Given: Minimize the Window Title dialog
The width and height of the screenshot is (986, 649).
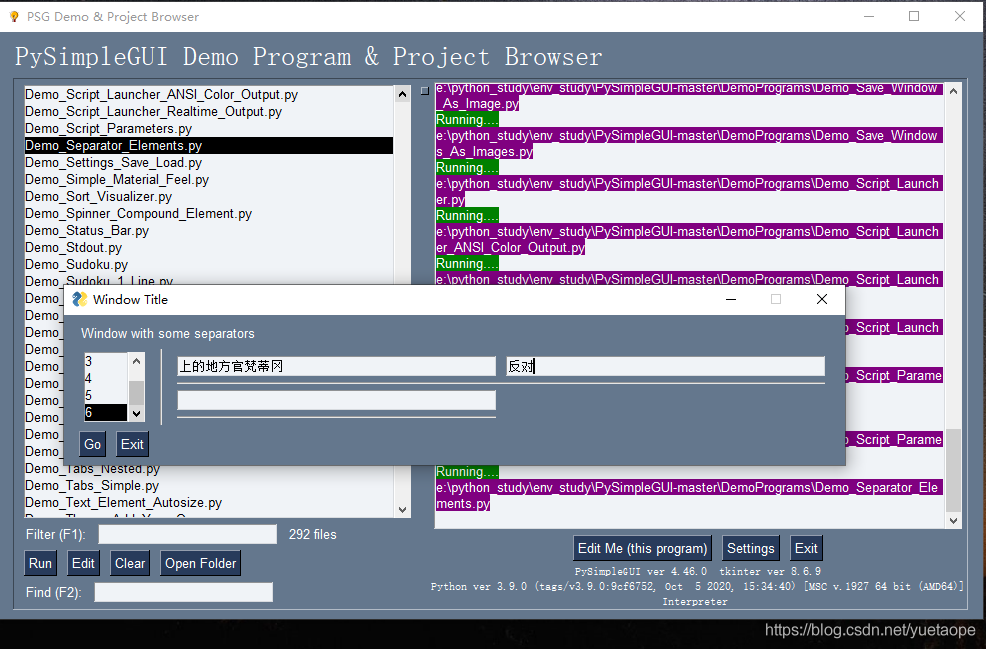Looking at the screenshot, I should click(x=731, y=299).
